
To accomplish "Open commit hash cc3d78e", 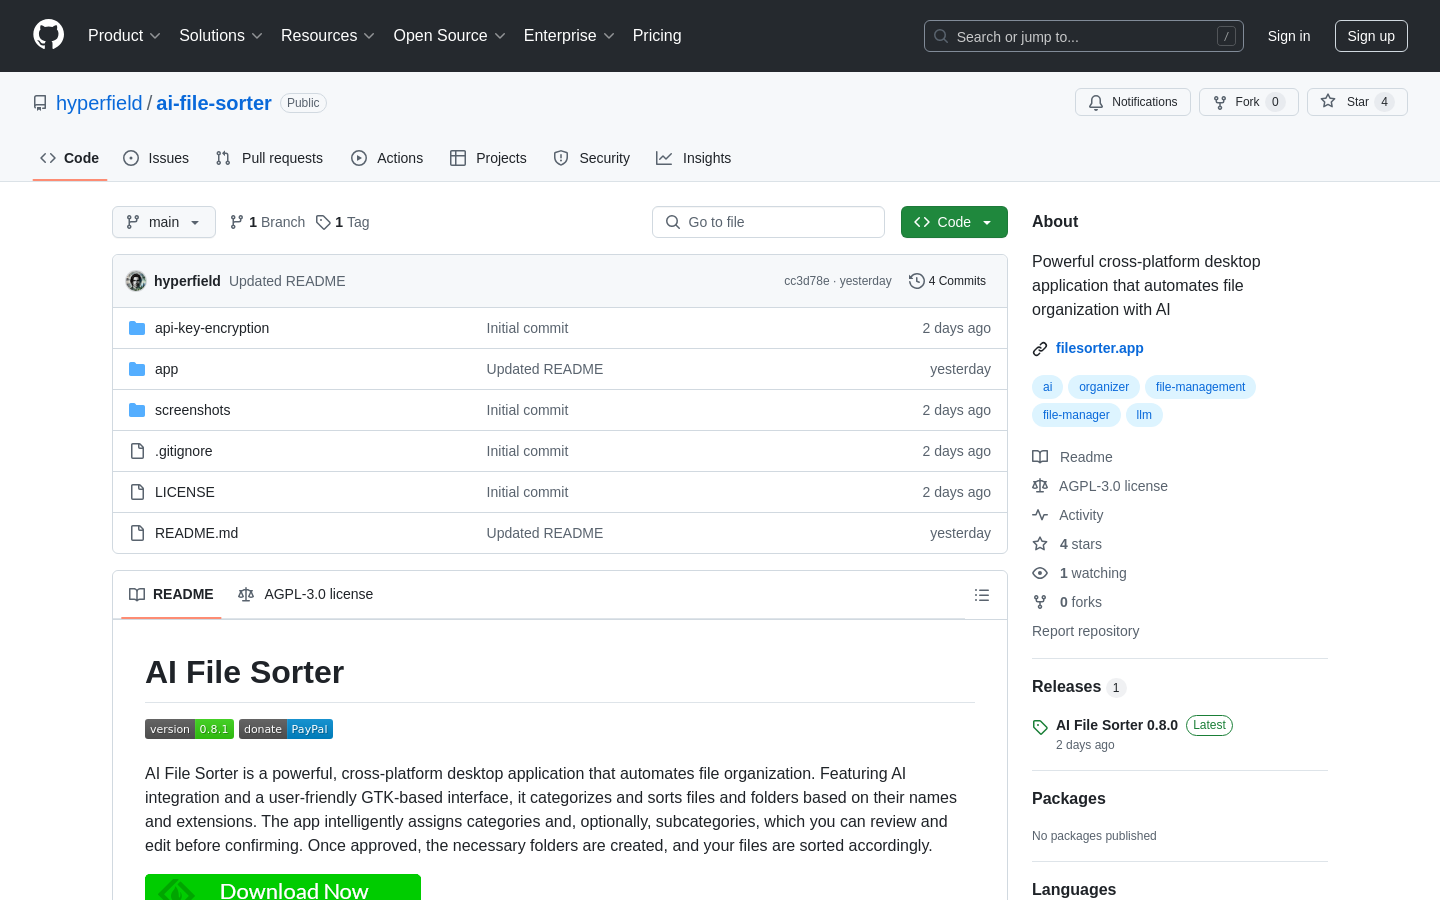I will click(x=807, y=281).
